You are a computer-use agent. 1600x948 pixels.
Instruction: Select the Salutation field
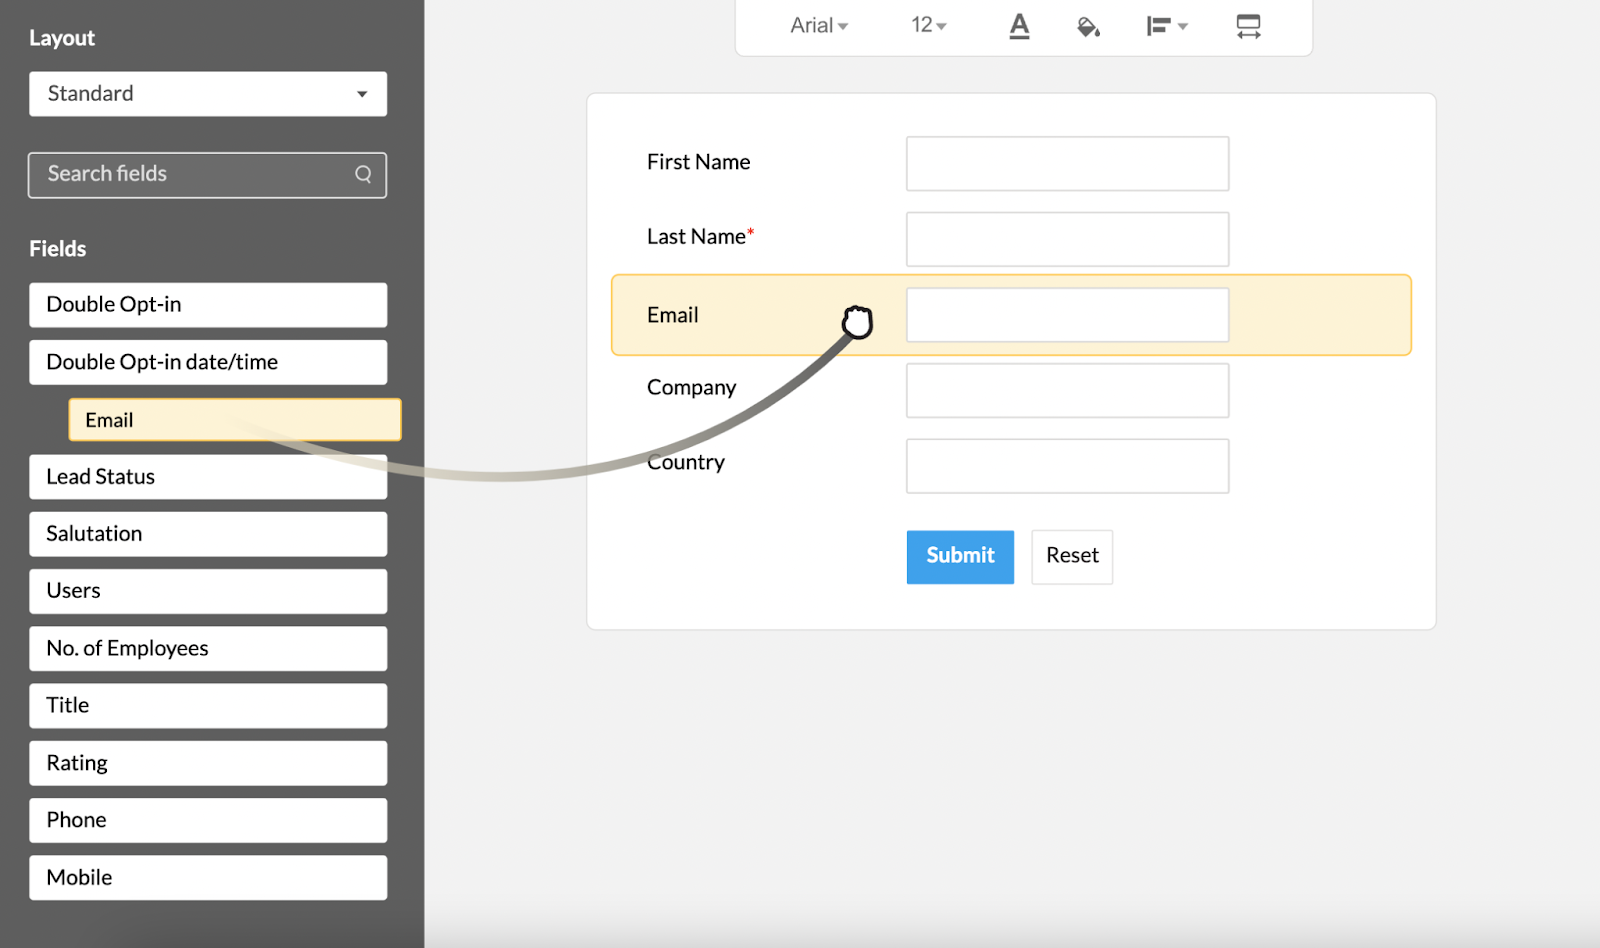point(207,533)
